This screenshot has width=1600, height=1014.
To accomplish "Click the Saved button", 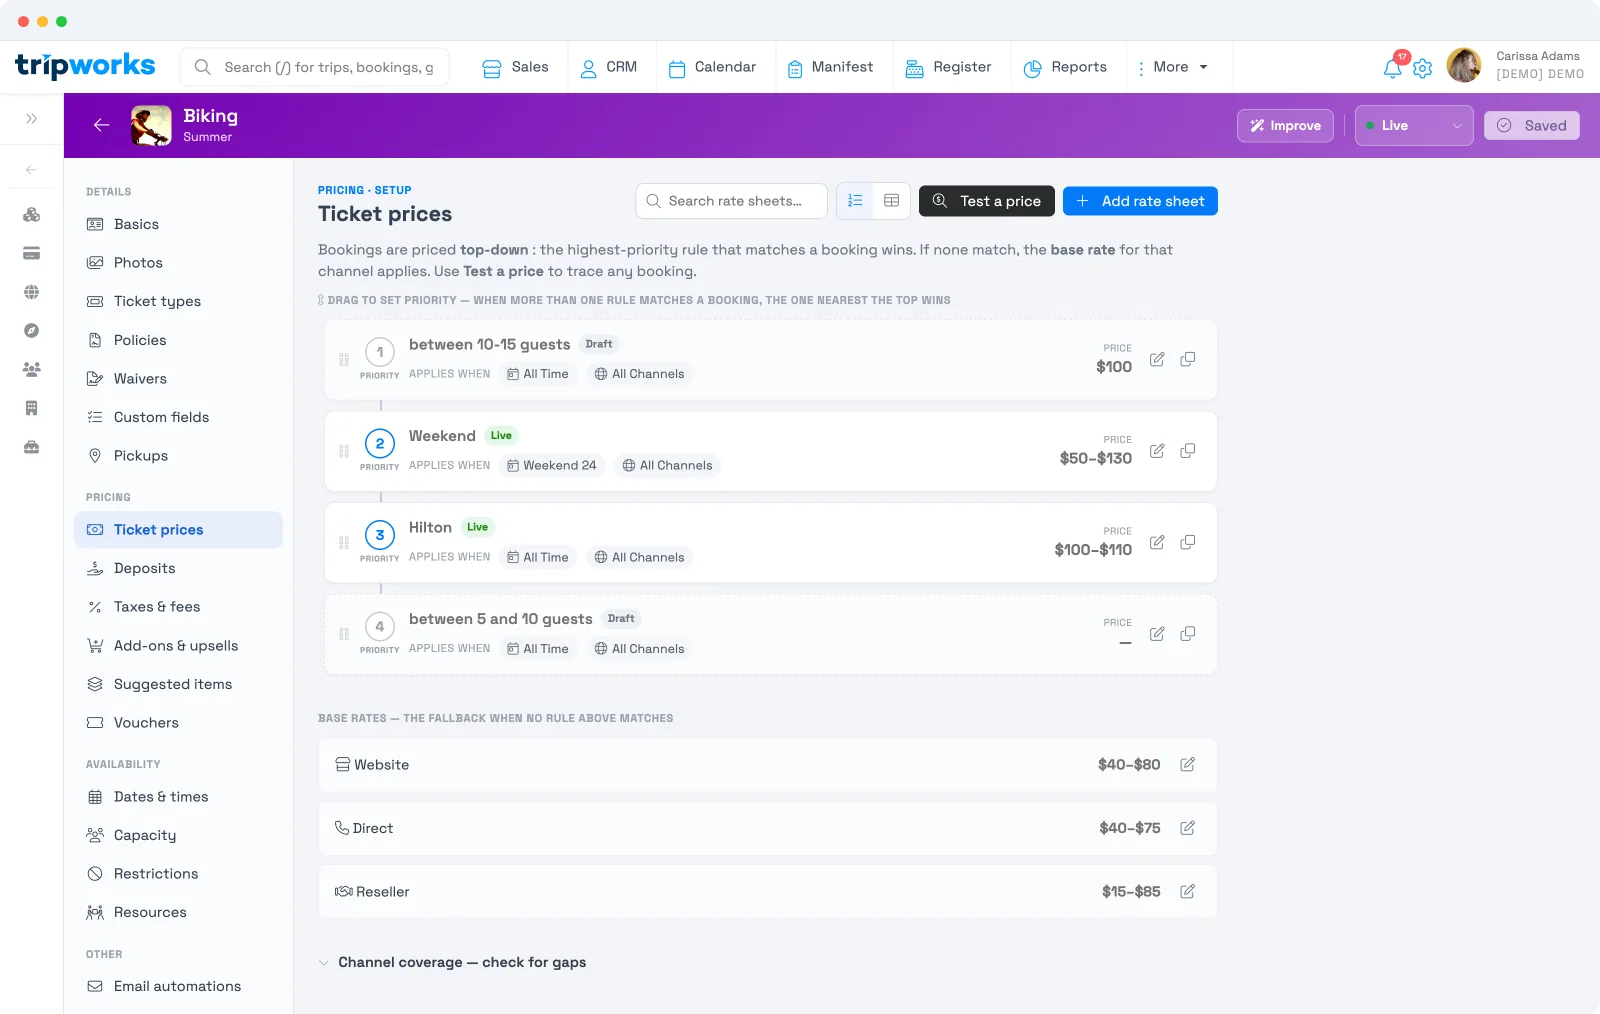I will pyautogui.click(x=1532, y=125).
